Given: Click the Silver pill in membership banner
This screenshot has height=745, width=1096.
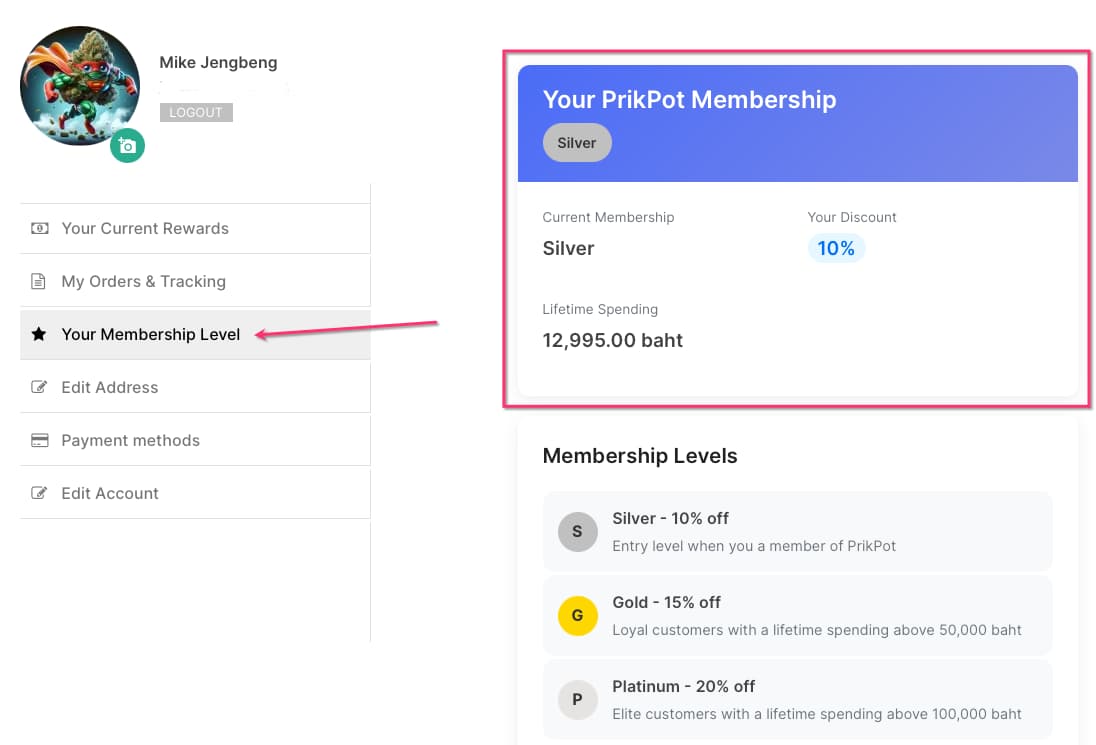Looking at the screenshot, I should pos(577,143).
